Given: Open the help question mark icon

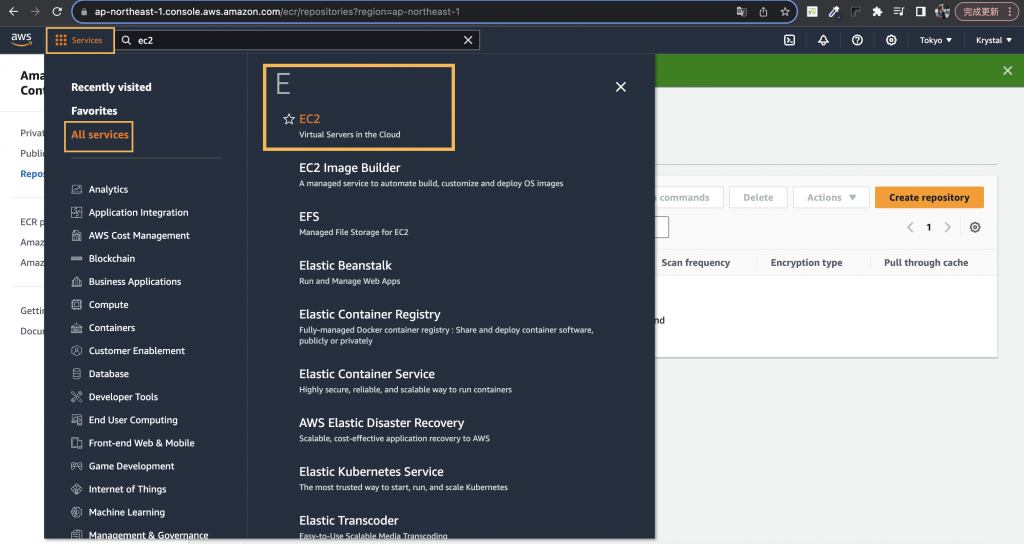Looking at the screenshot, I should 857,40.
